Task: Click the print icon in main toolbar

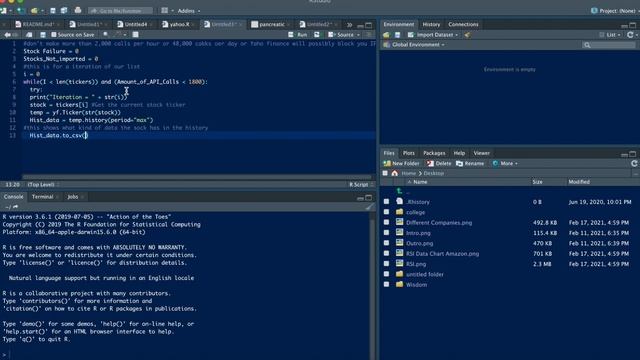Action: pyautogui.click(x=78, y=11)
